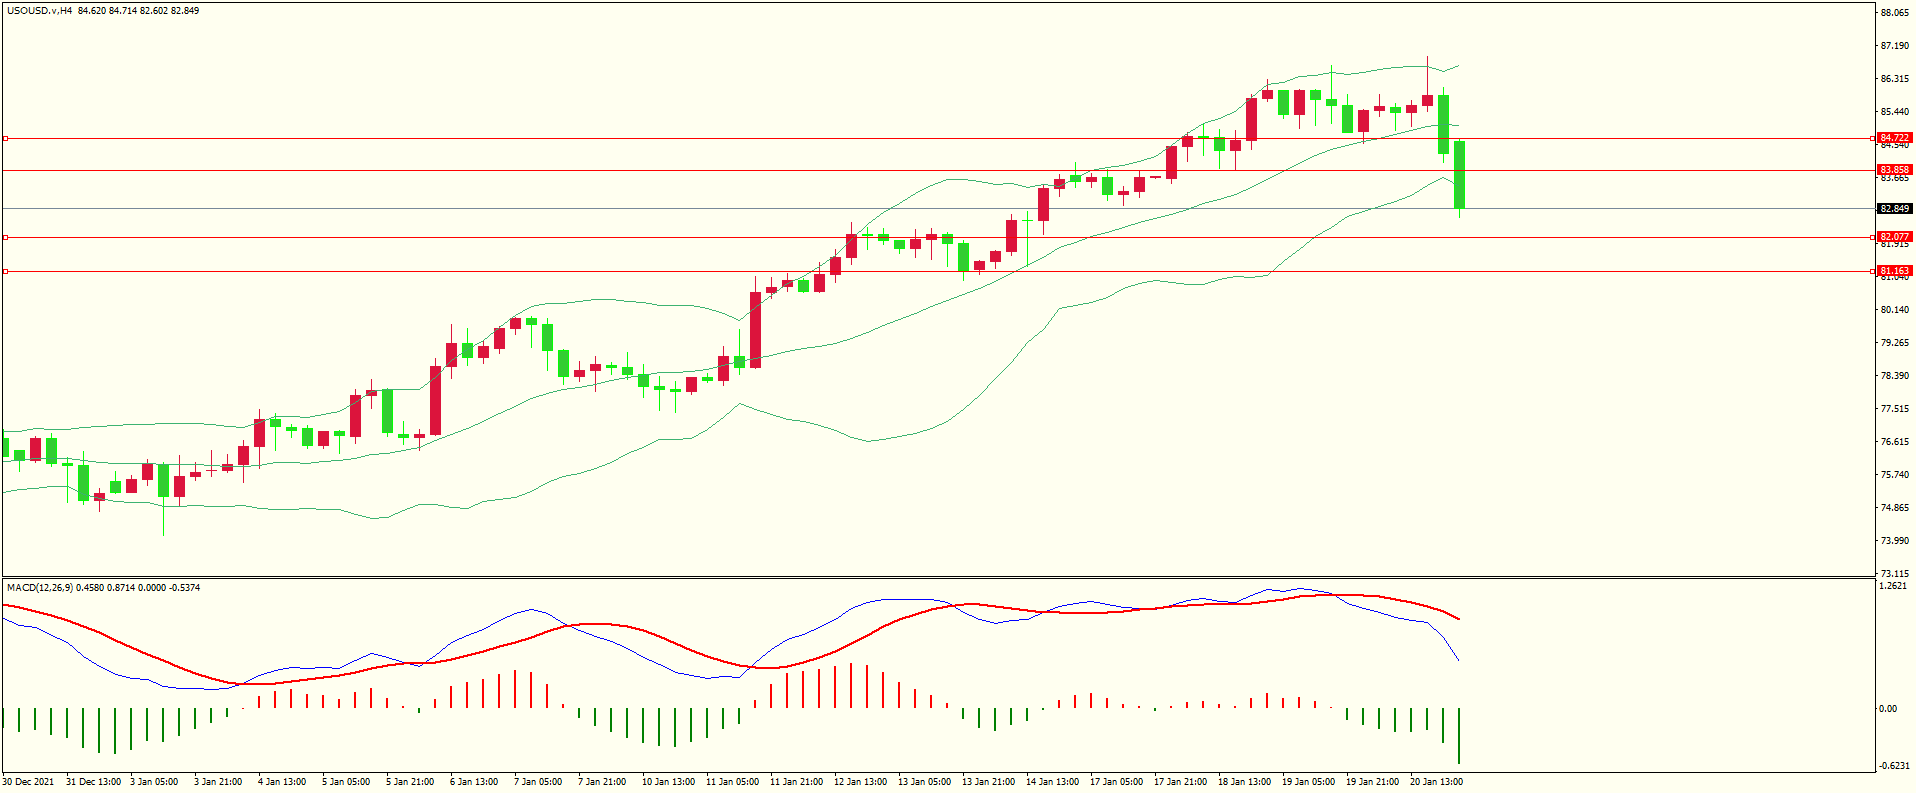Click the 17 Jan 05:00 time label
The height and width of the screenshot is (793, 1916).
pyautogui.click(x=1117, y=782)
